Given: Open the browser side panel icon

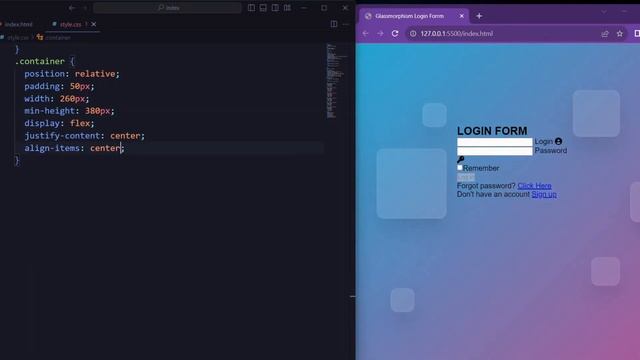Looking at the screenshot, I should click(636, 33).
